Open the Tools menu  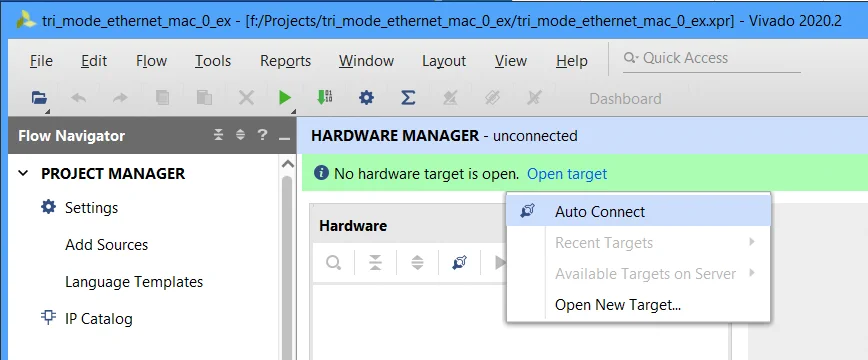pyautogui.click(x=213, y=60)
